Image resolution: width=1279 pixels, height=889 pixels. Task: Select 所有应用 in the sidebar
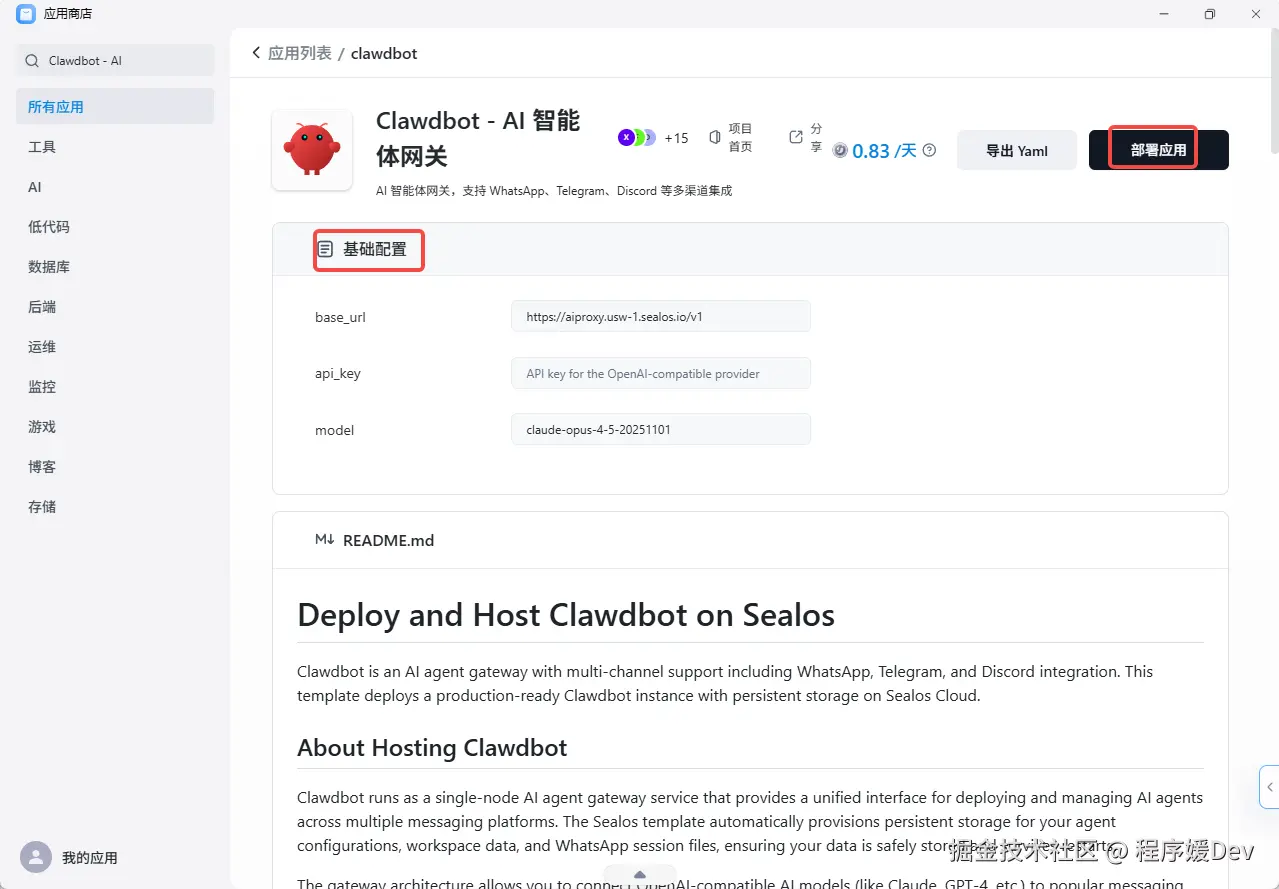pos(115,106)
